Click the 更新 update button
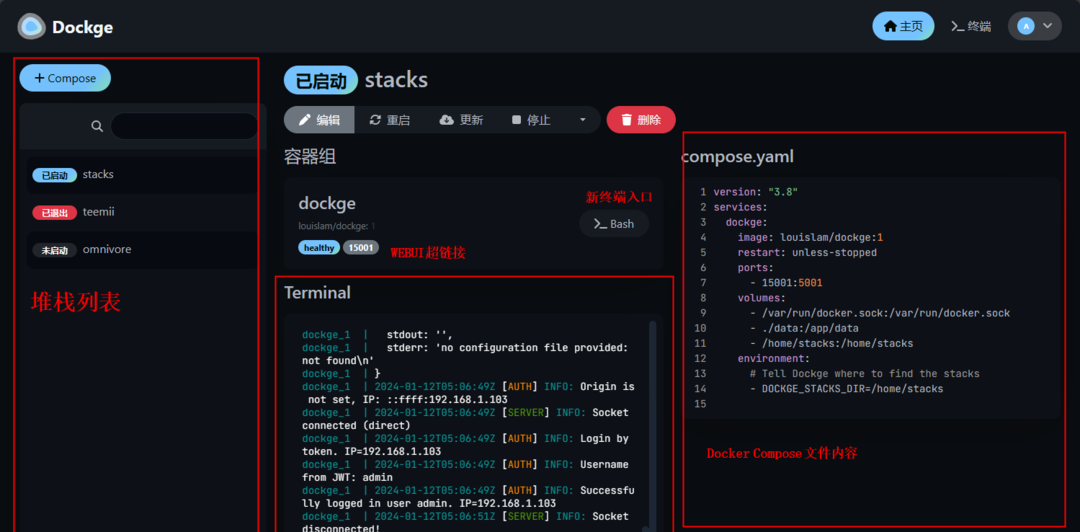Viewport: 1080px width, 532px height. pyautogui.click(x=461, y=120)
